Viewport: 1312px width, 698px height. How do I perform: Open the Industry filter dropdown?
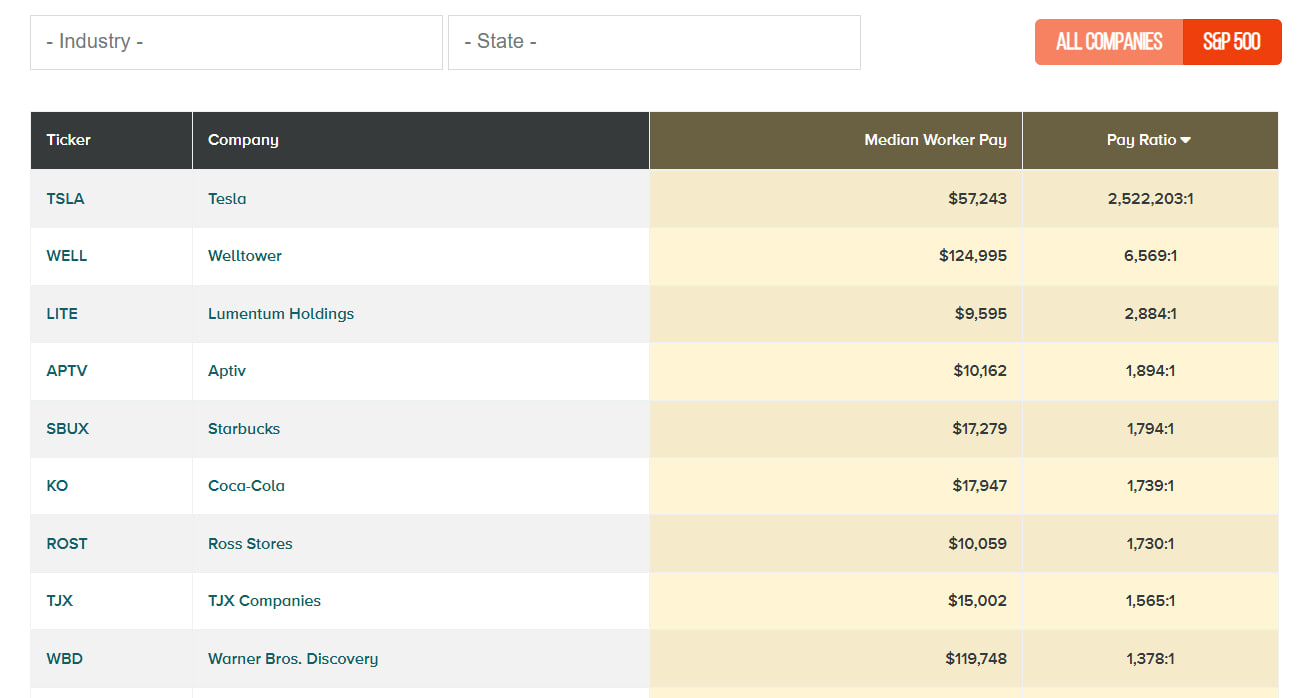(236, 42)
